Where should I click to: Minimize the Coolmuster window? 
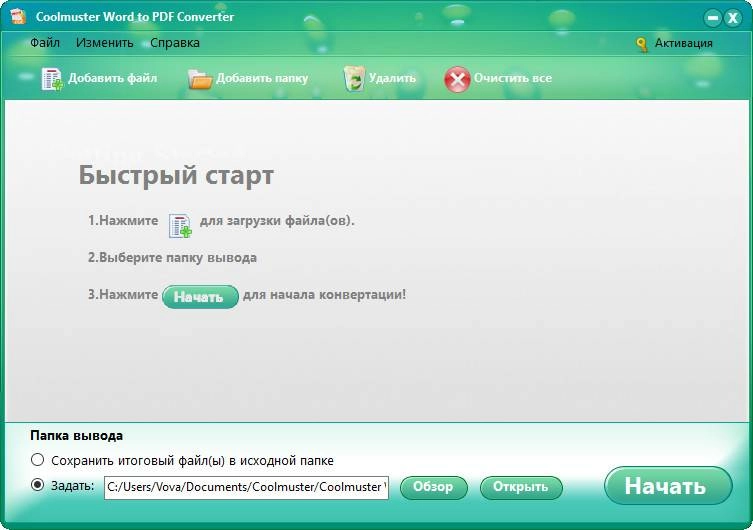click(x=713, y=18)
